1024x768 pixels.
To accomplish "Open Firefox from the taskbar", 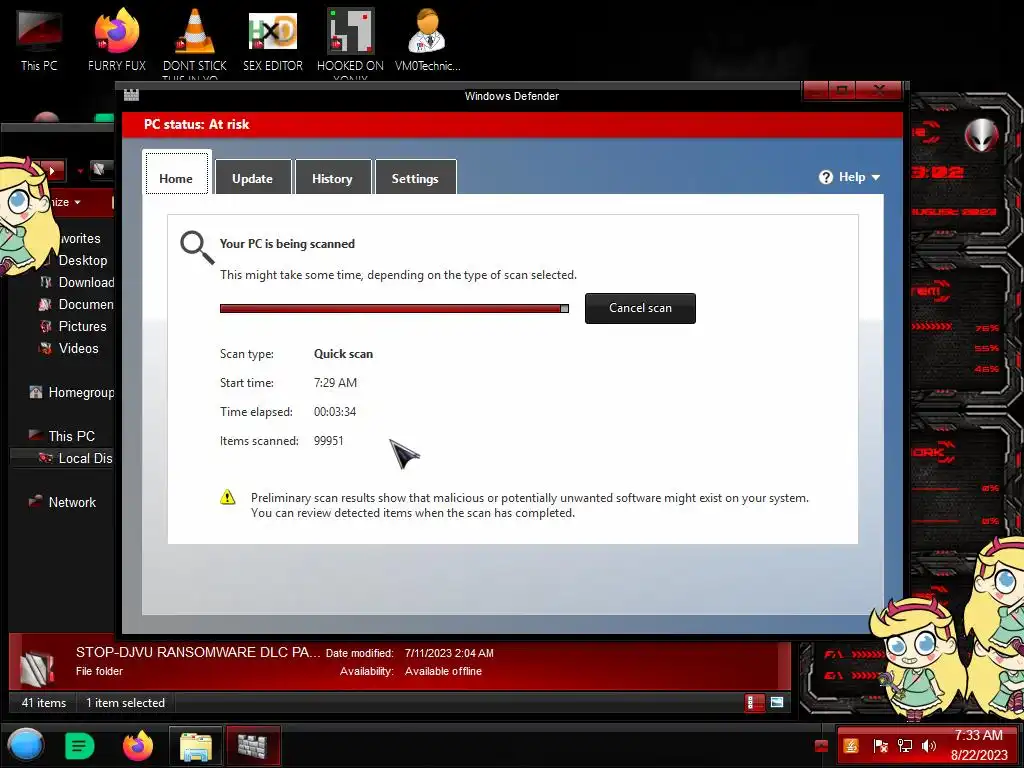I will (x=138, y=745).
